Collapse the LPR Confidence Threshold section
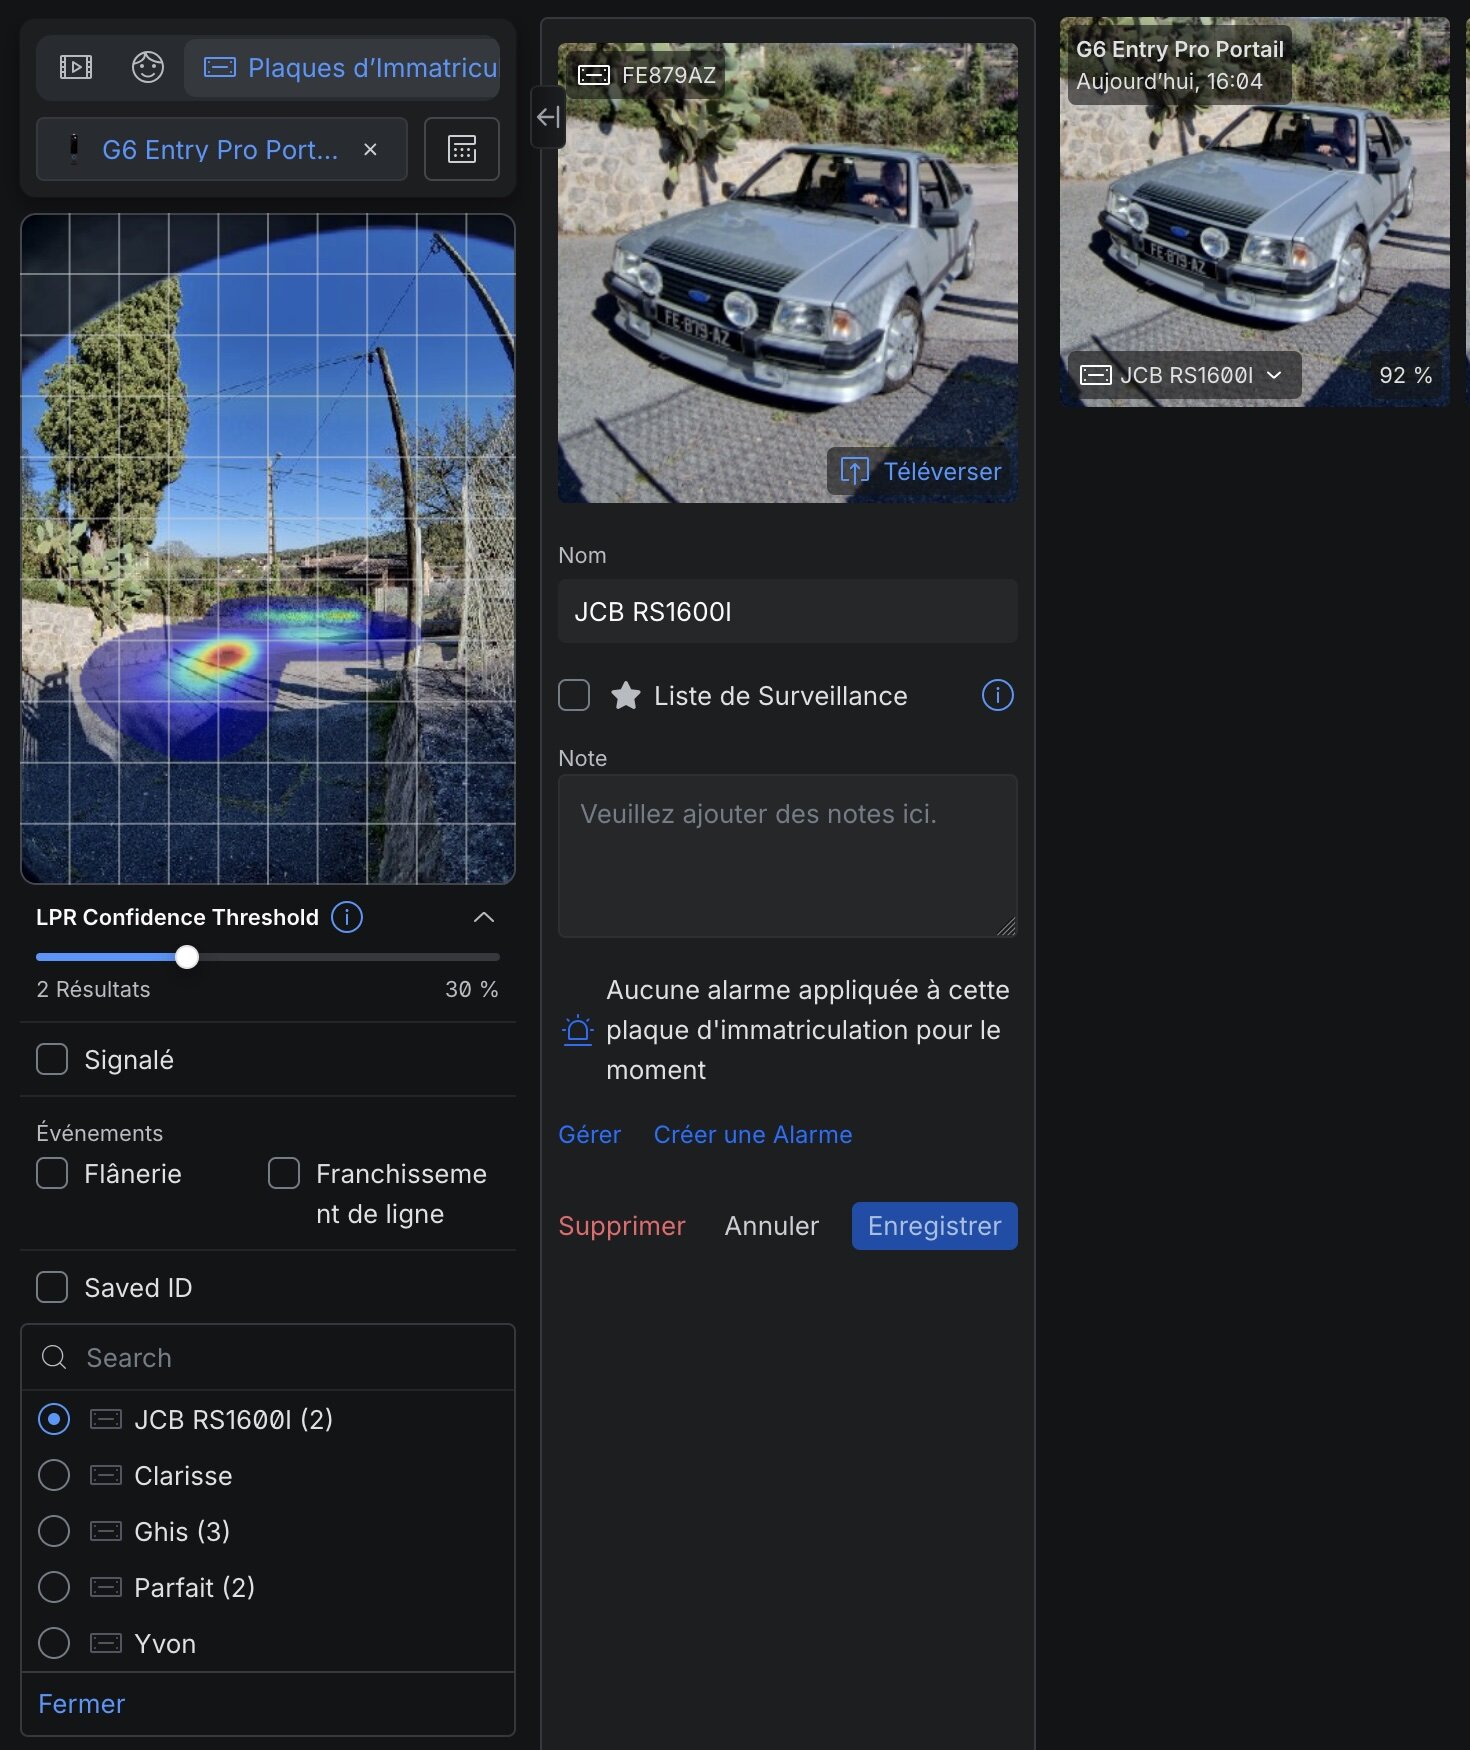This screenshot has width=1470, height=1750. [484, 917]
